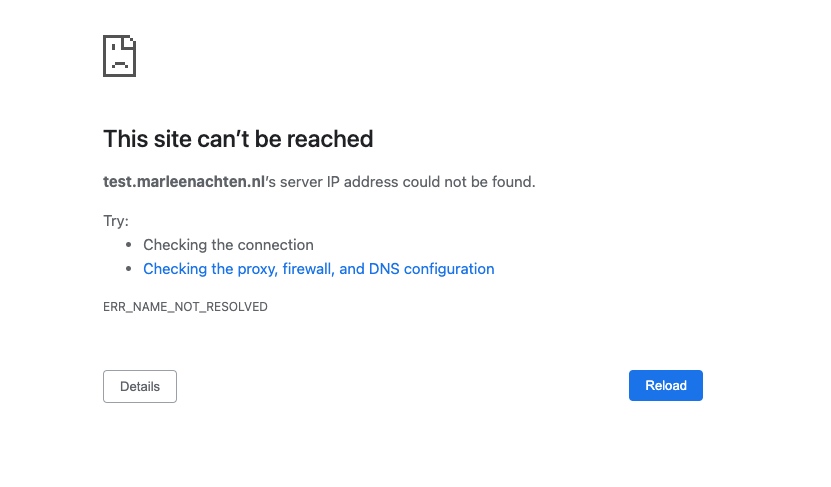The height and width of the screenshot is (487, 831).
Task: Click the "Checking the connection" suggestion
Action: [228, 245]
